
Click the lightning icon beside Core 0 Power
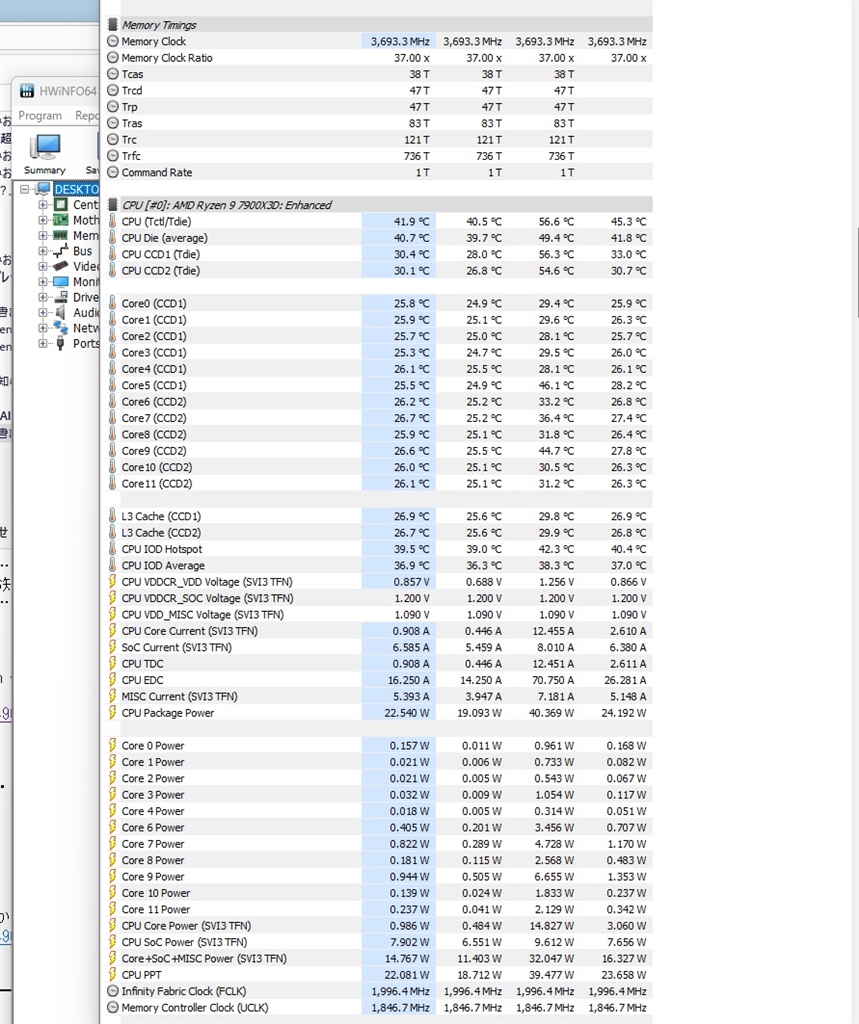(112, 745)
